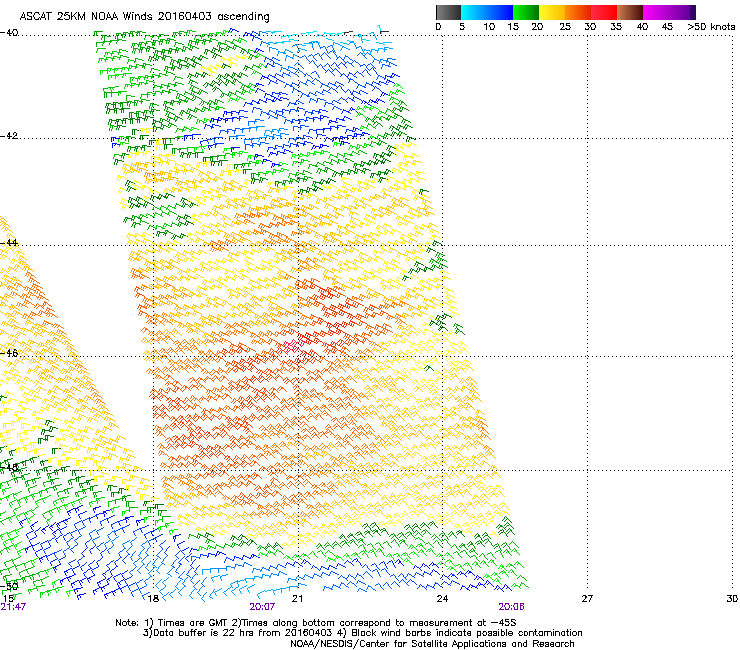Click the red 30-35 knots color segment
Viewport: 740px width, 650px height.
[604, 12]
